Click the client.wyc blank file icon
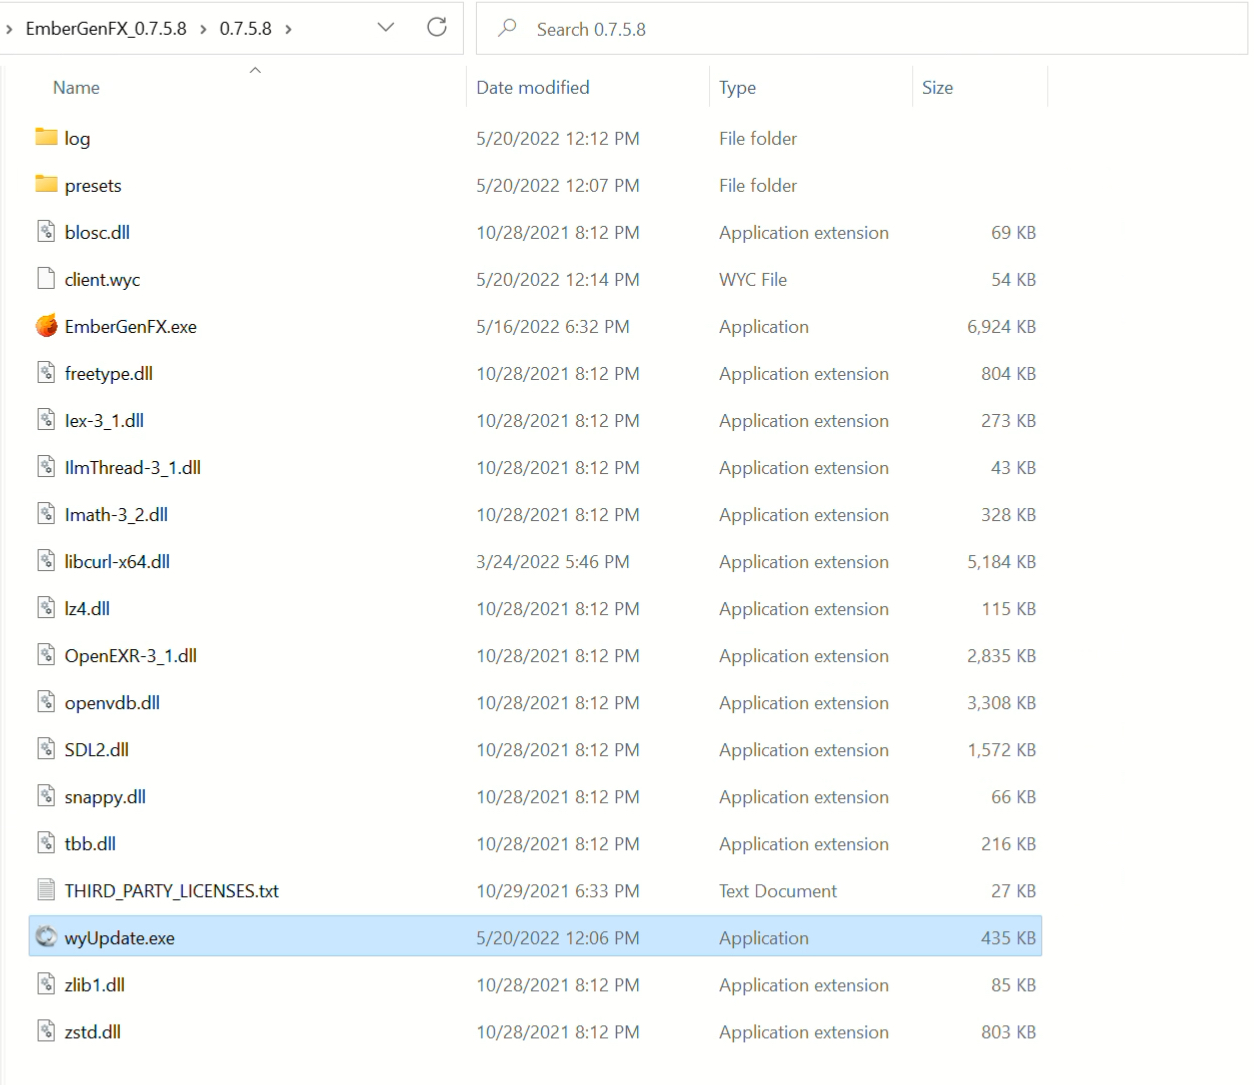The width and height of the screenshot is (1254, 1085). [46, 279]
